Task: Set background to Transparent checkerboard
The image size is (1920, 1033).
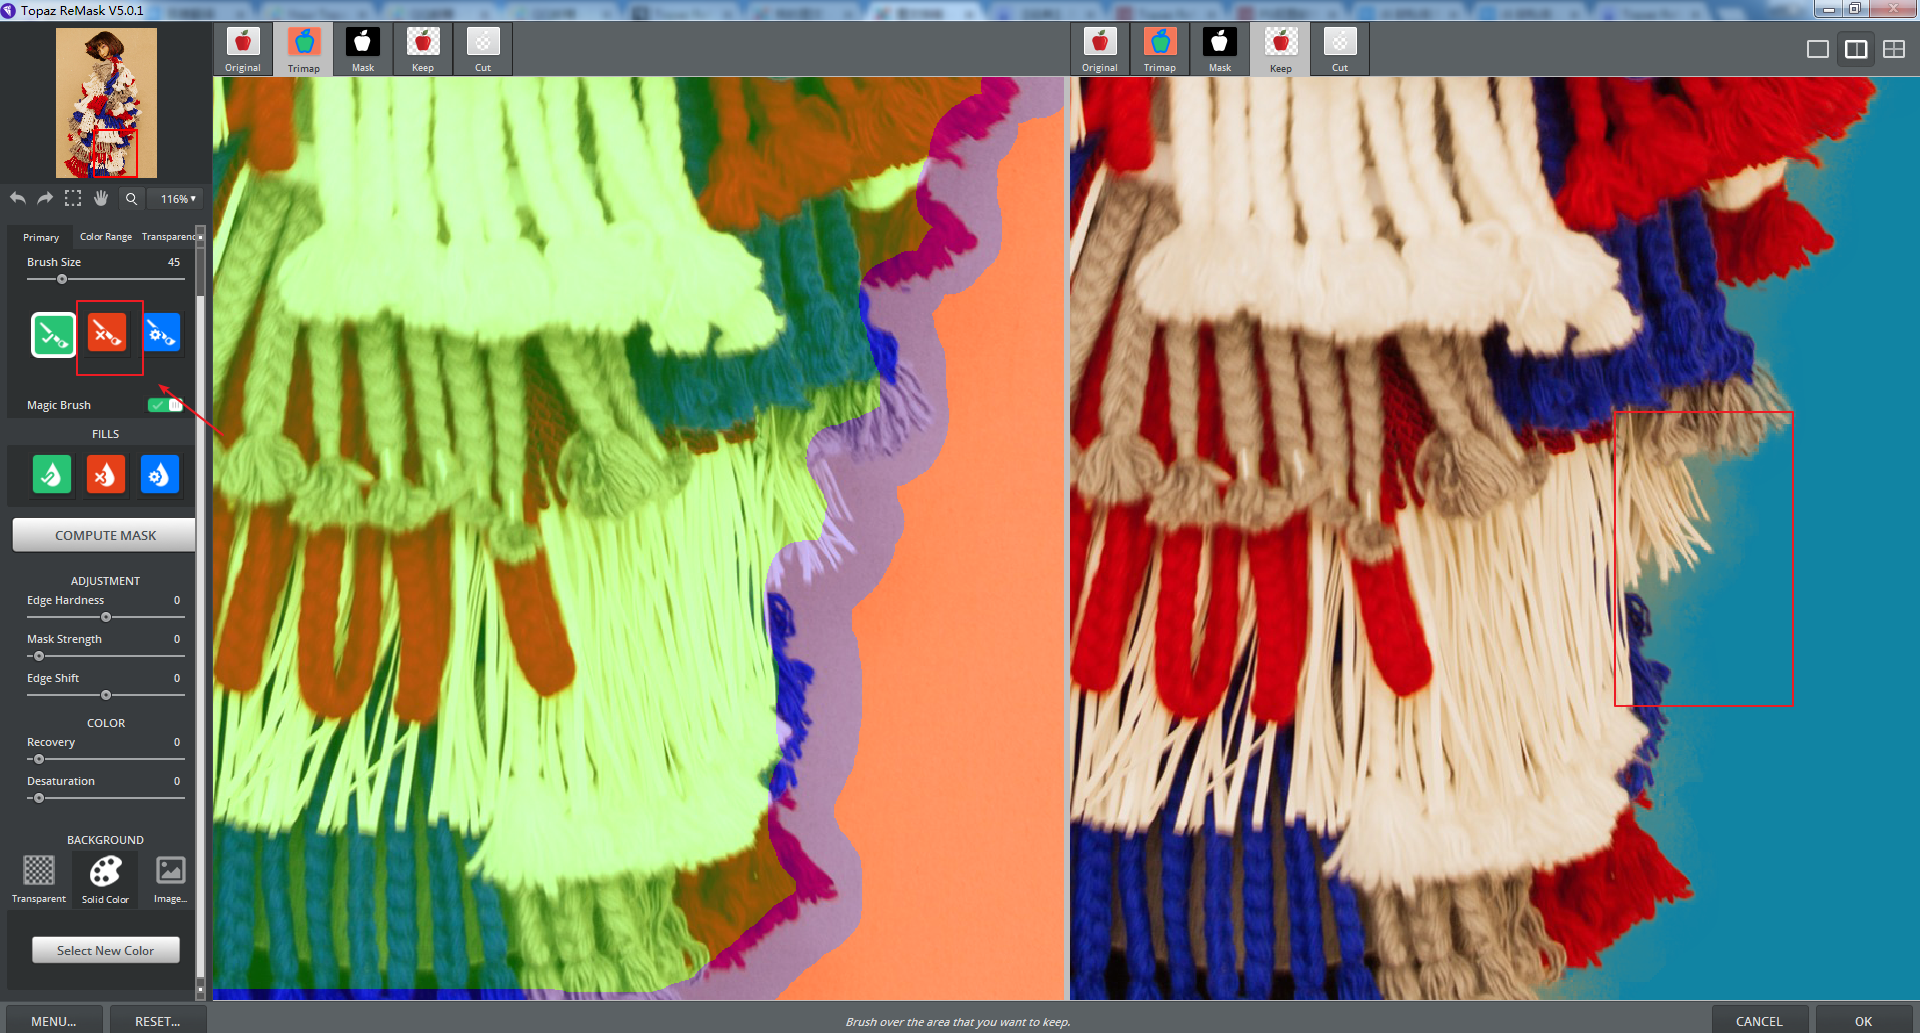Action: tap(39, 879)
